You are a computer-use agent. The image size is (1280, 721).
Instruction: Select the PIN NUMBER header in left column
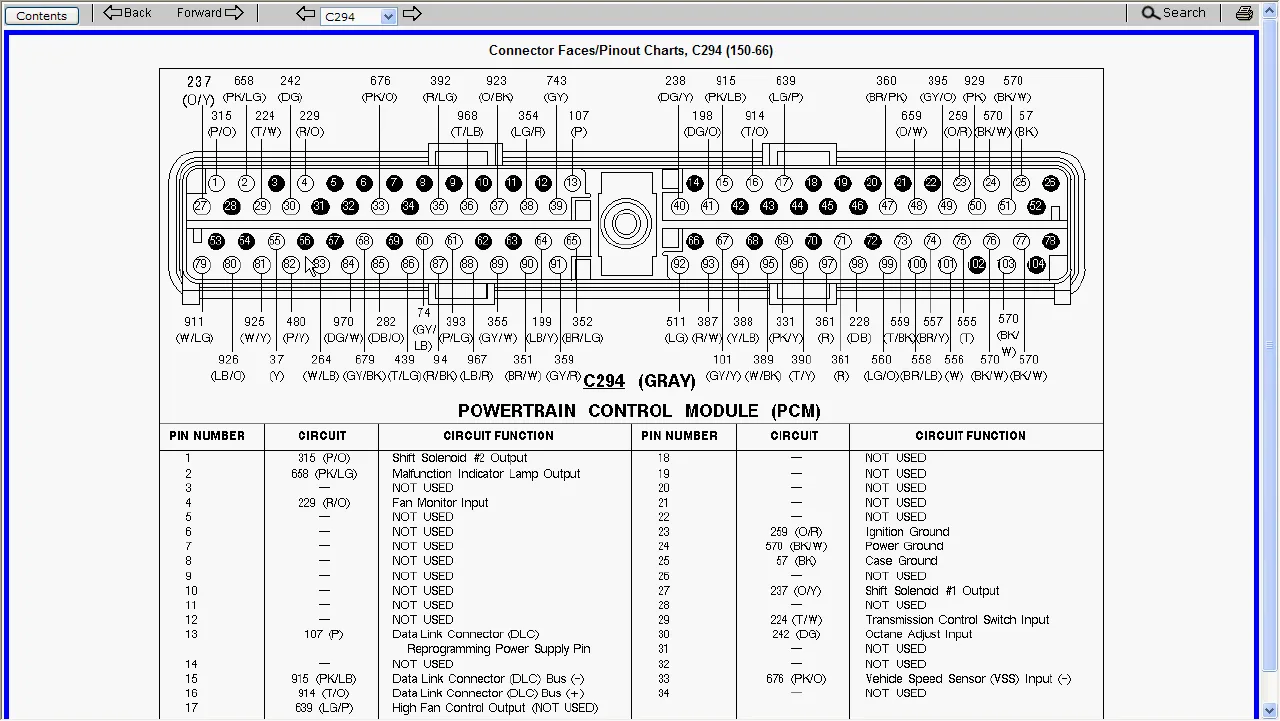207,436
